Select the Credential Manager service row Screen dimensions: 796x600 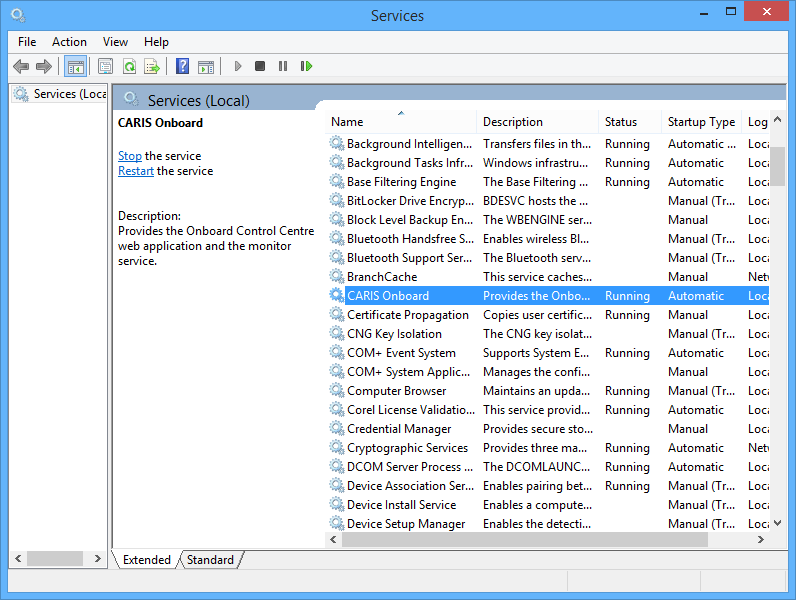pos(398,429)
